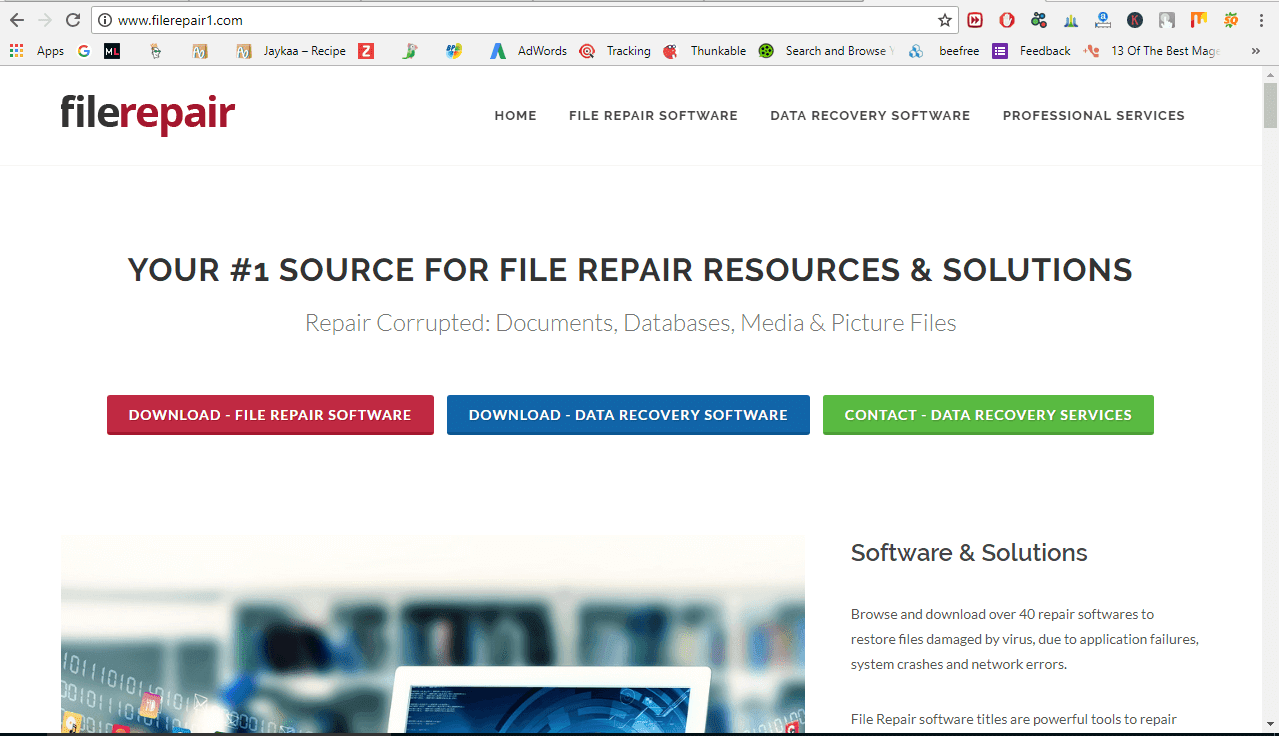Screen dimensions: 1279x736
Task: Open the PROFESSIONAL SERVICES menu
Action: 1094,116
